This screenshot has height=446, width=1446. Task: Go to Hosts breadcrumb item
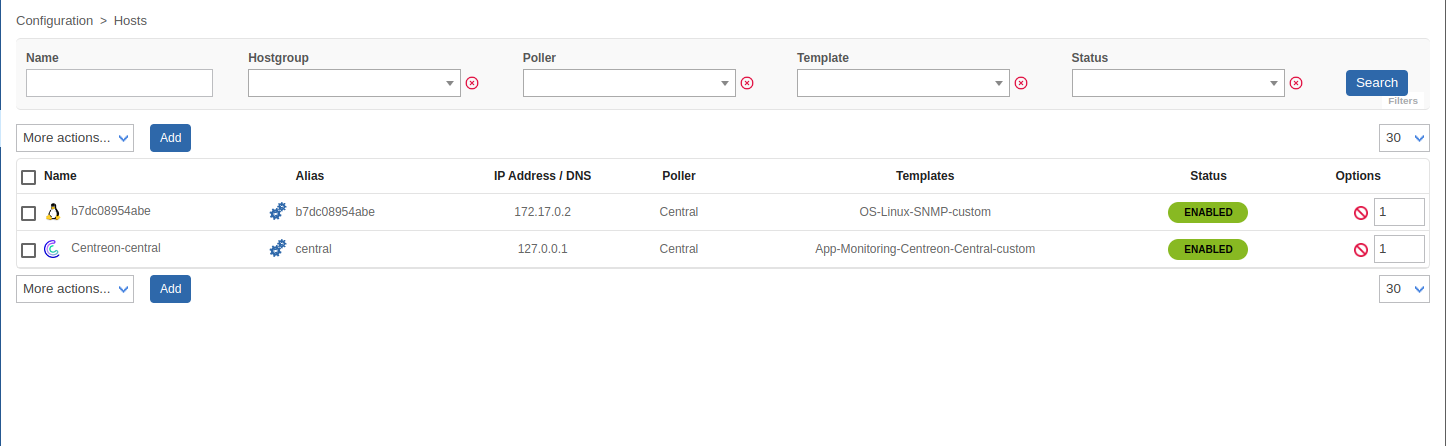(x=129, y=20)
